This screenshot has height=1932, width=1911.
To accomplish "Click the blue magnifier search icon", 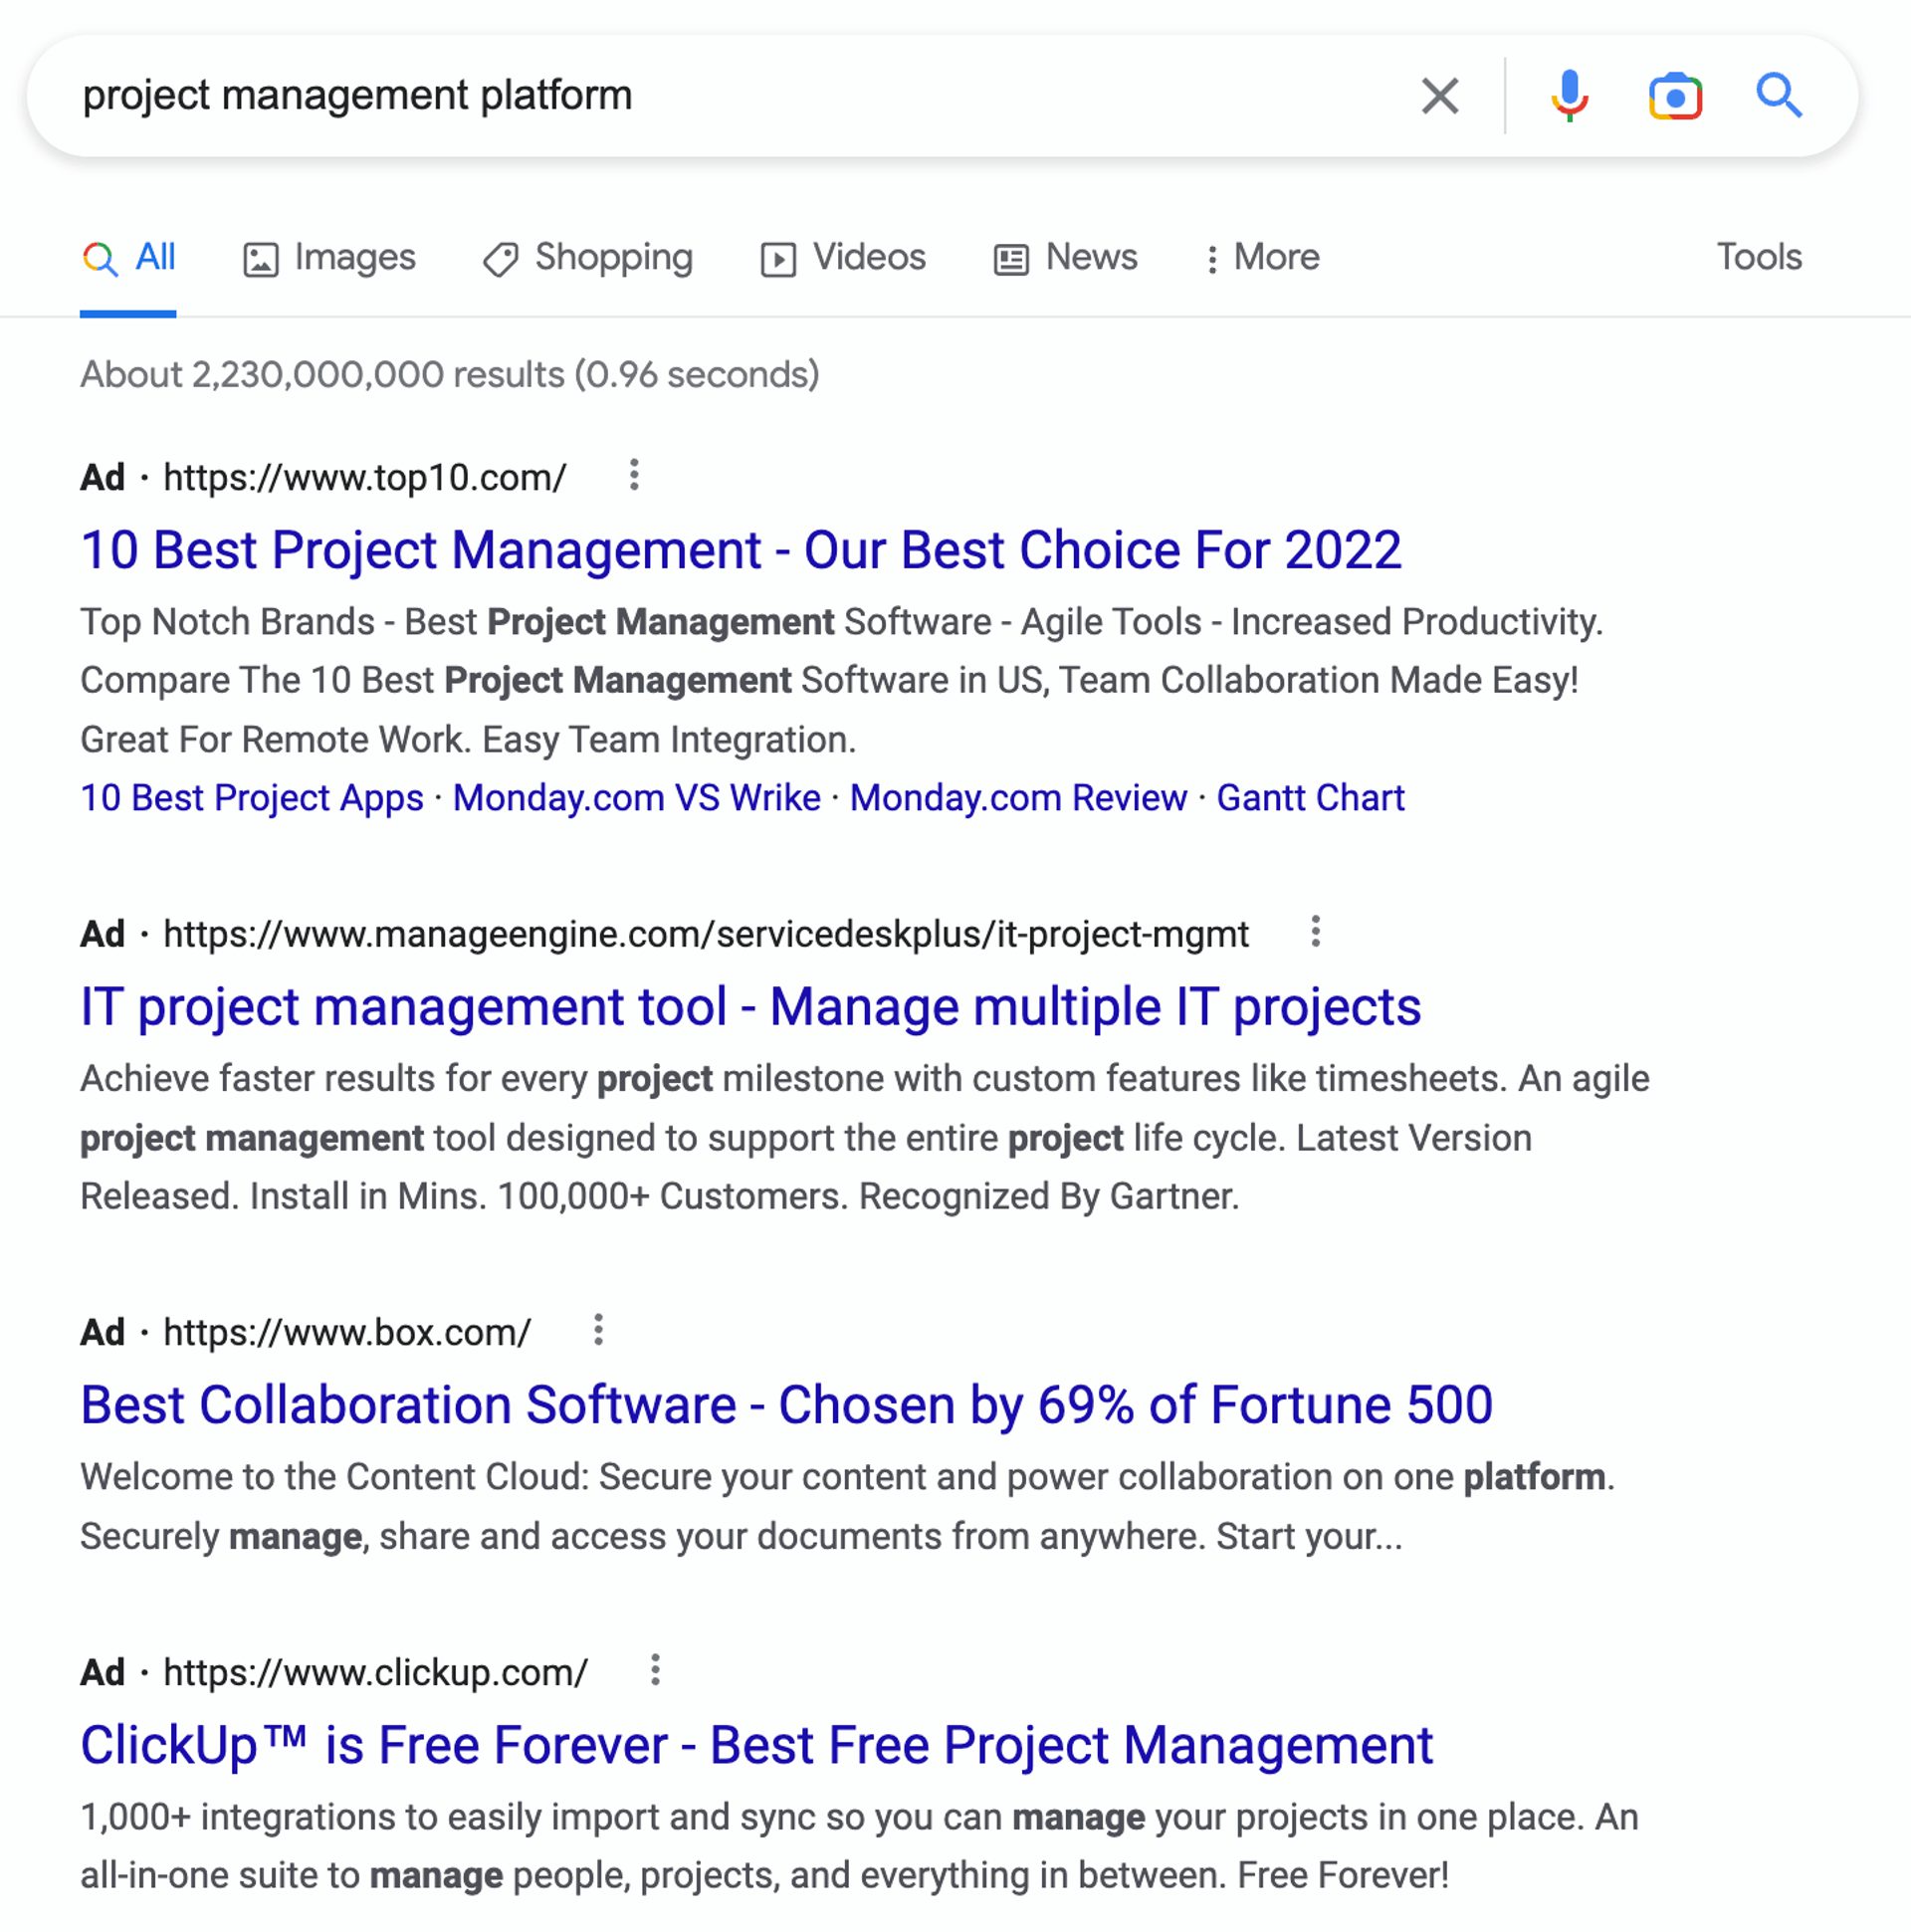I will [x=1779, y=96].
